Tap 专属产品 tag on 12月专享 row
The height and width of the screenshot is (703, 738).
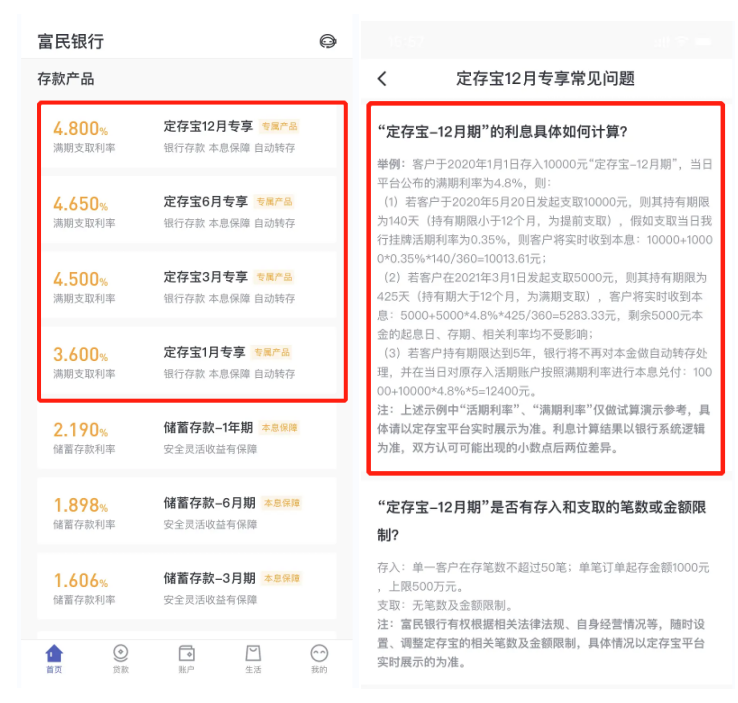[280, 126]
